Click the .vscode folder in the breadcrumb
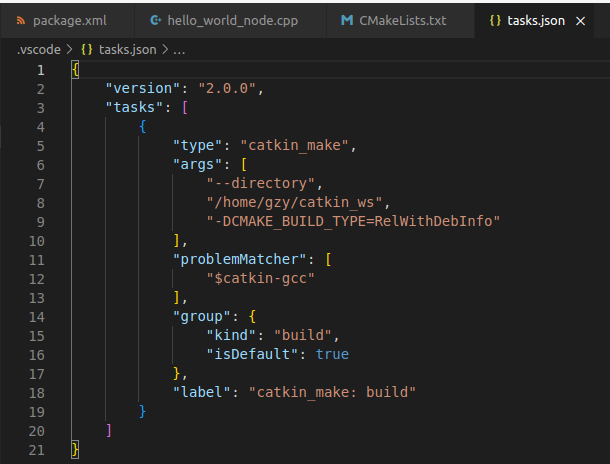 pos(39,50)
